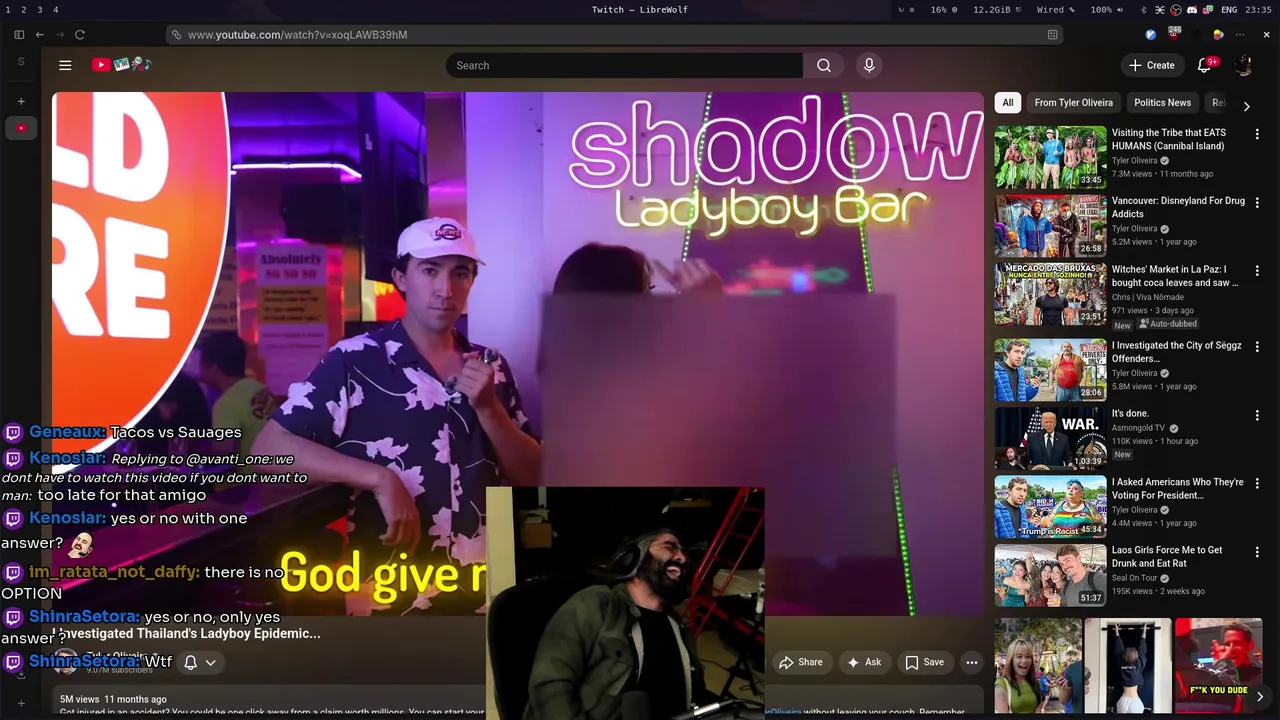The height and width of the screenshot is (720, 1280).
Task: Open the 'Seal On Tour' channel link
Action: pyautogui.click(x=1134, y=578)
